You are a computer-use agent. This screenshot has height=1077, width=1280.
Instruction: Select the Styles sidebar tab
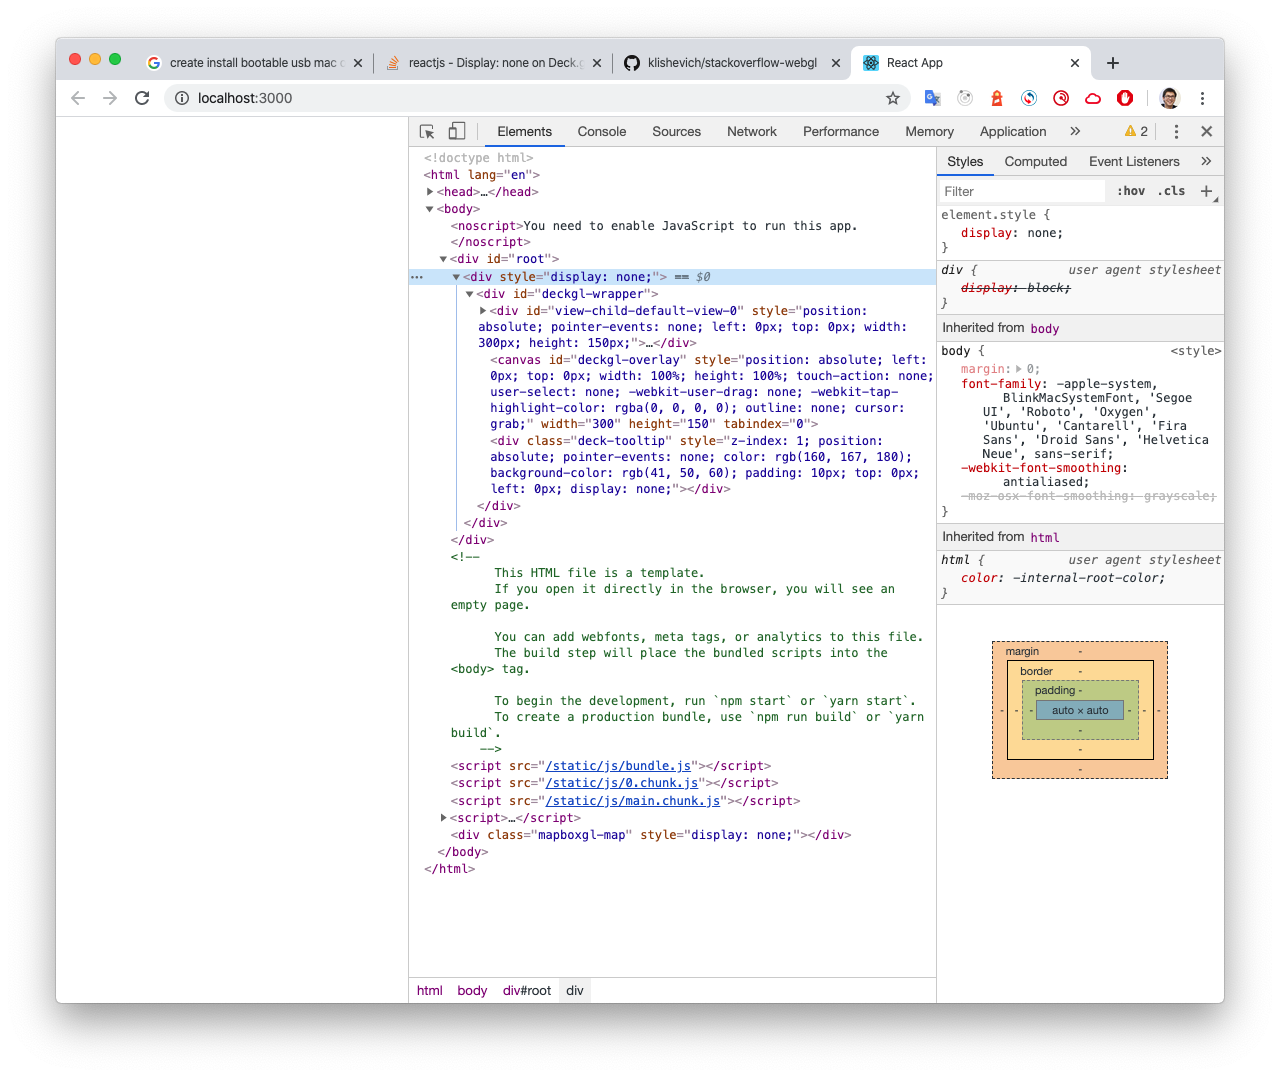965,162
